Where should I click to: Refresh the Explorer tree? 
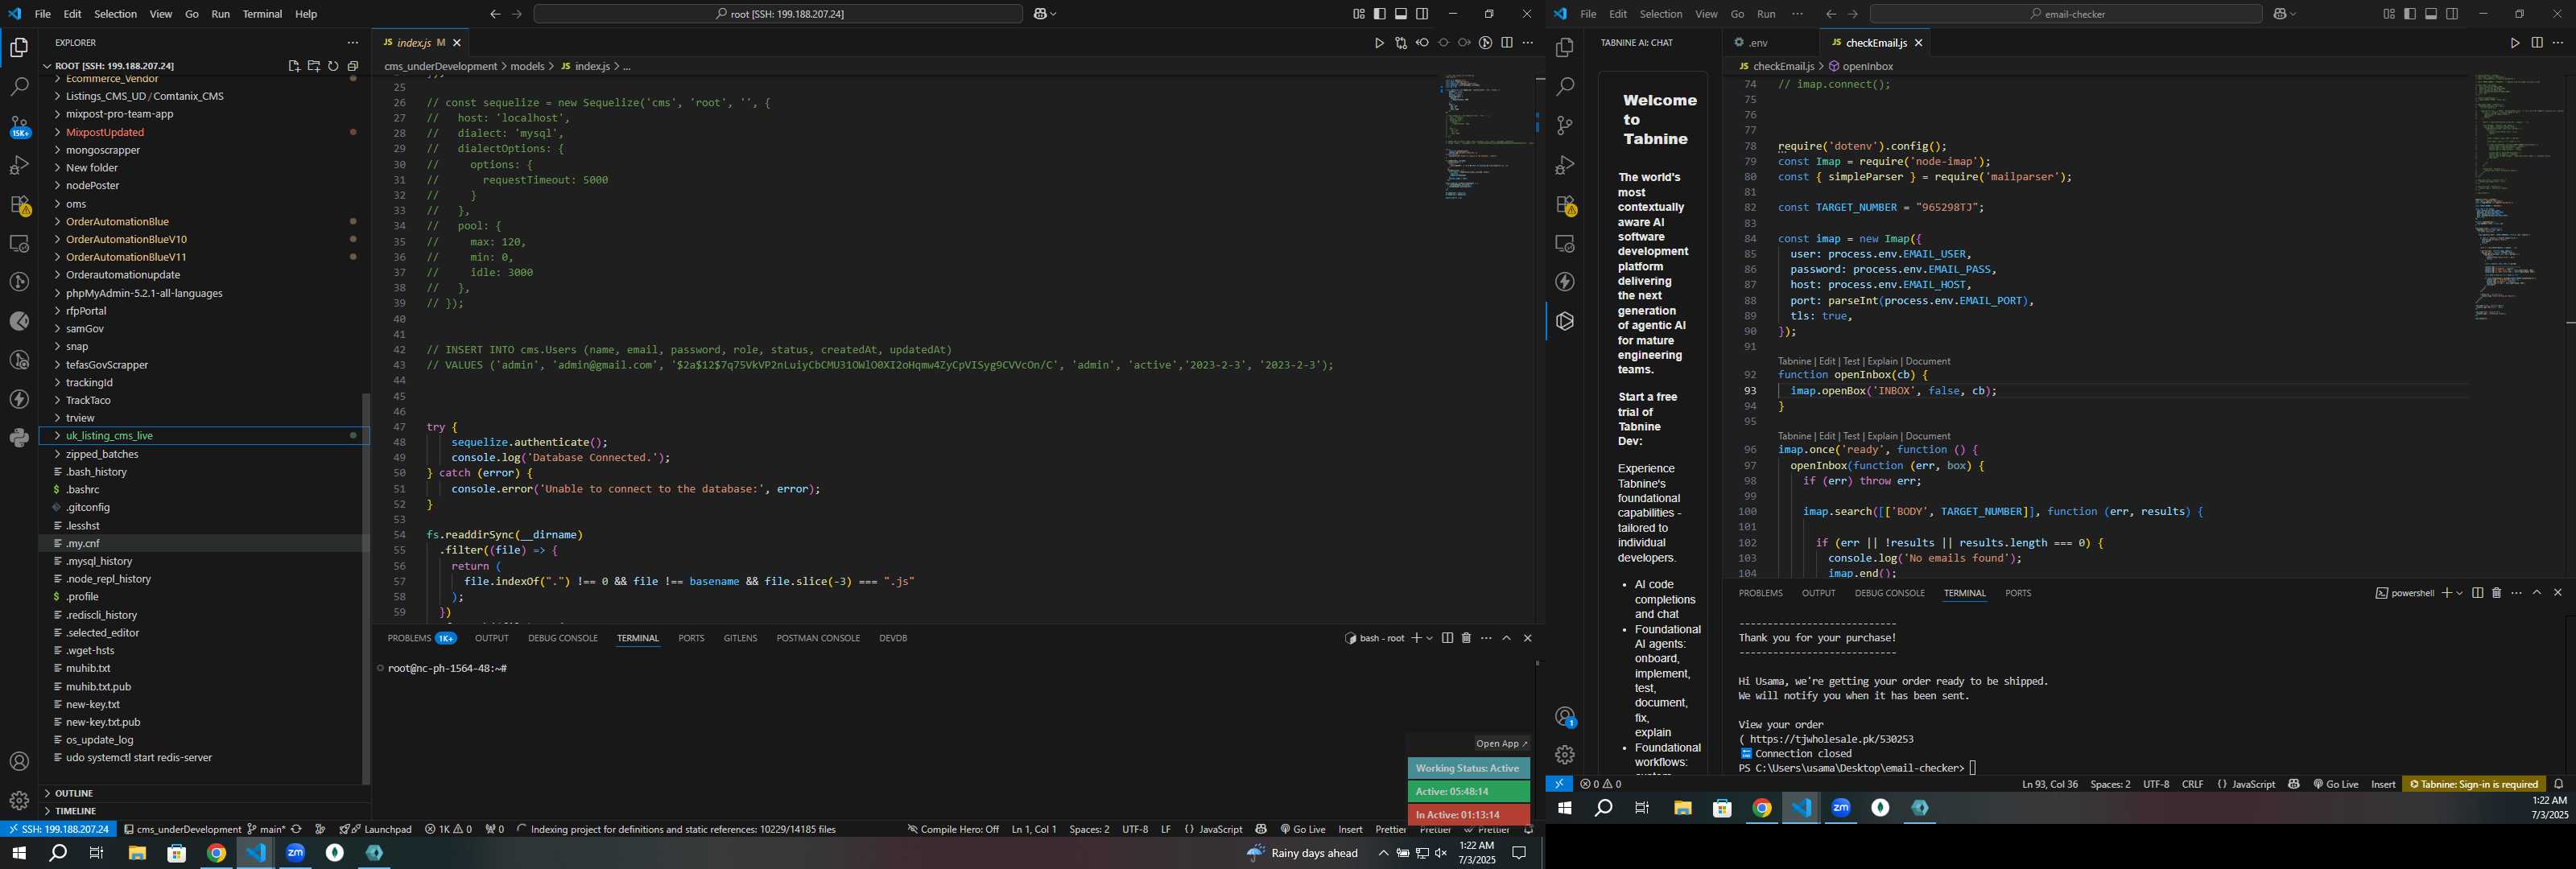click(333, 66)
